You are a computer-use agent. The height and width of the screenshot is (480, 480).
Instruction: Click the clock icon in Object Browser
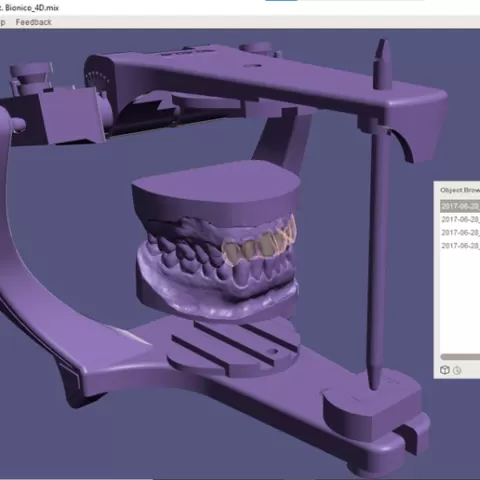click(457, 370)
